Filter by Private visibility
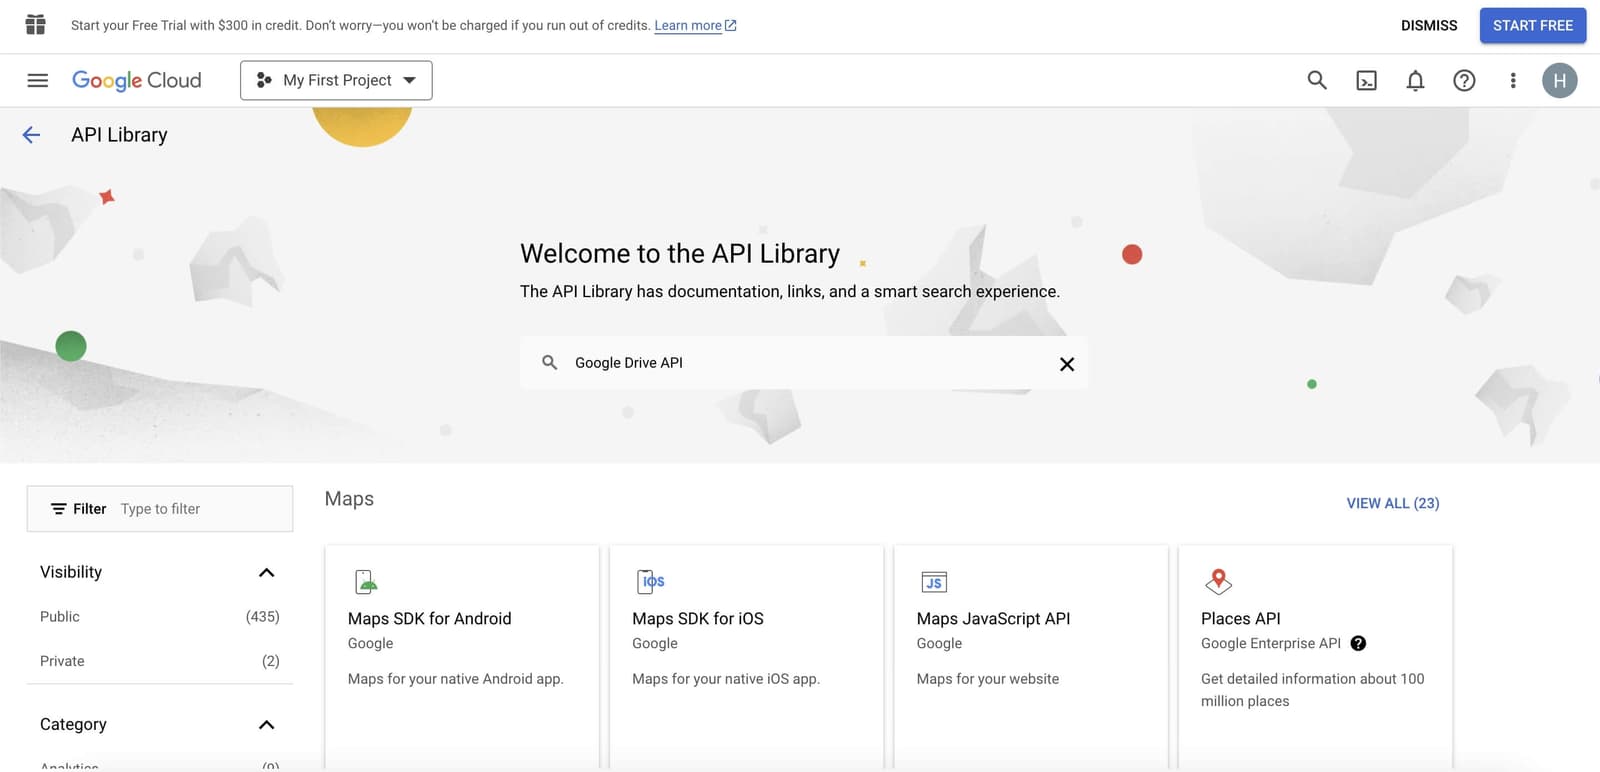 coord(62,661)
